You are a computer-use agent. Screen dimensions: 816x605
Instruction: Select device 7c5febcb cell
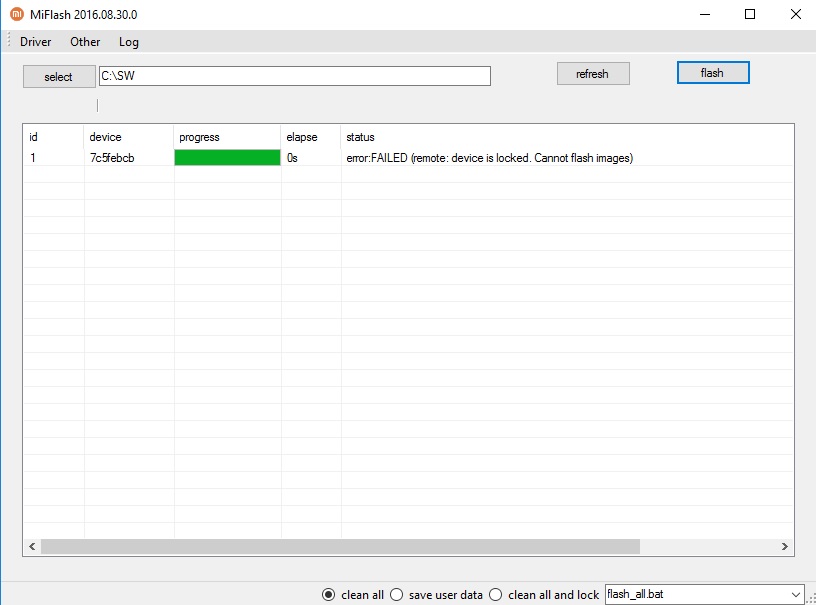(112, 158)
